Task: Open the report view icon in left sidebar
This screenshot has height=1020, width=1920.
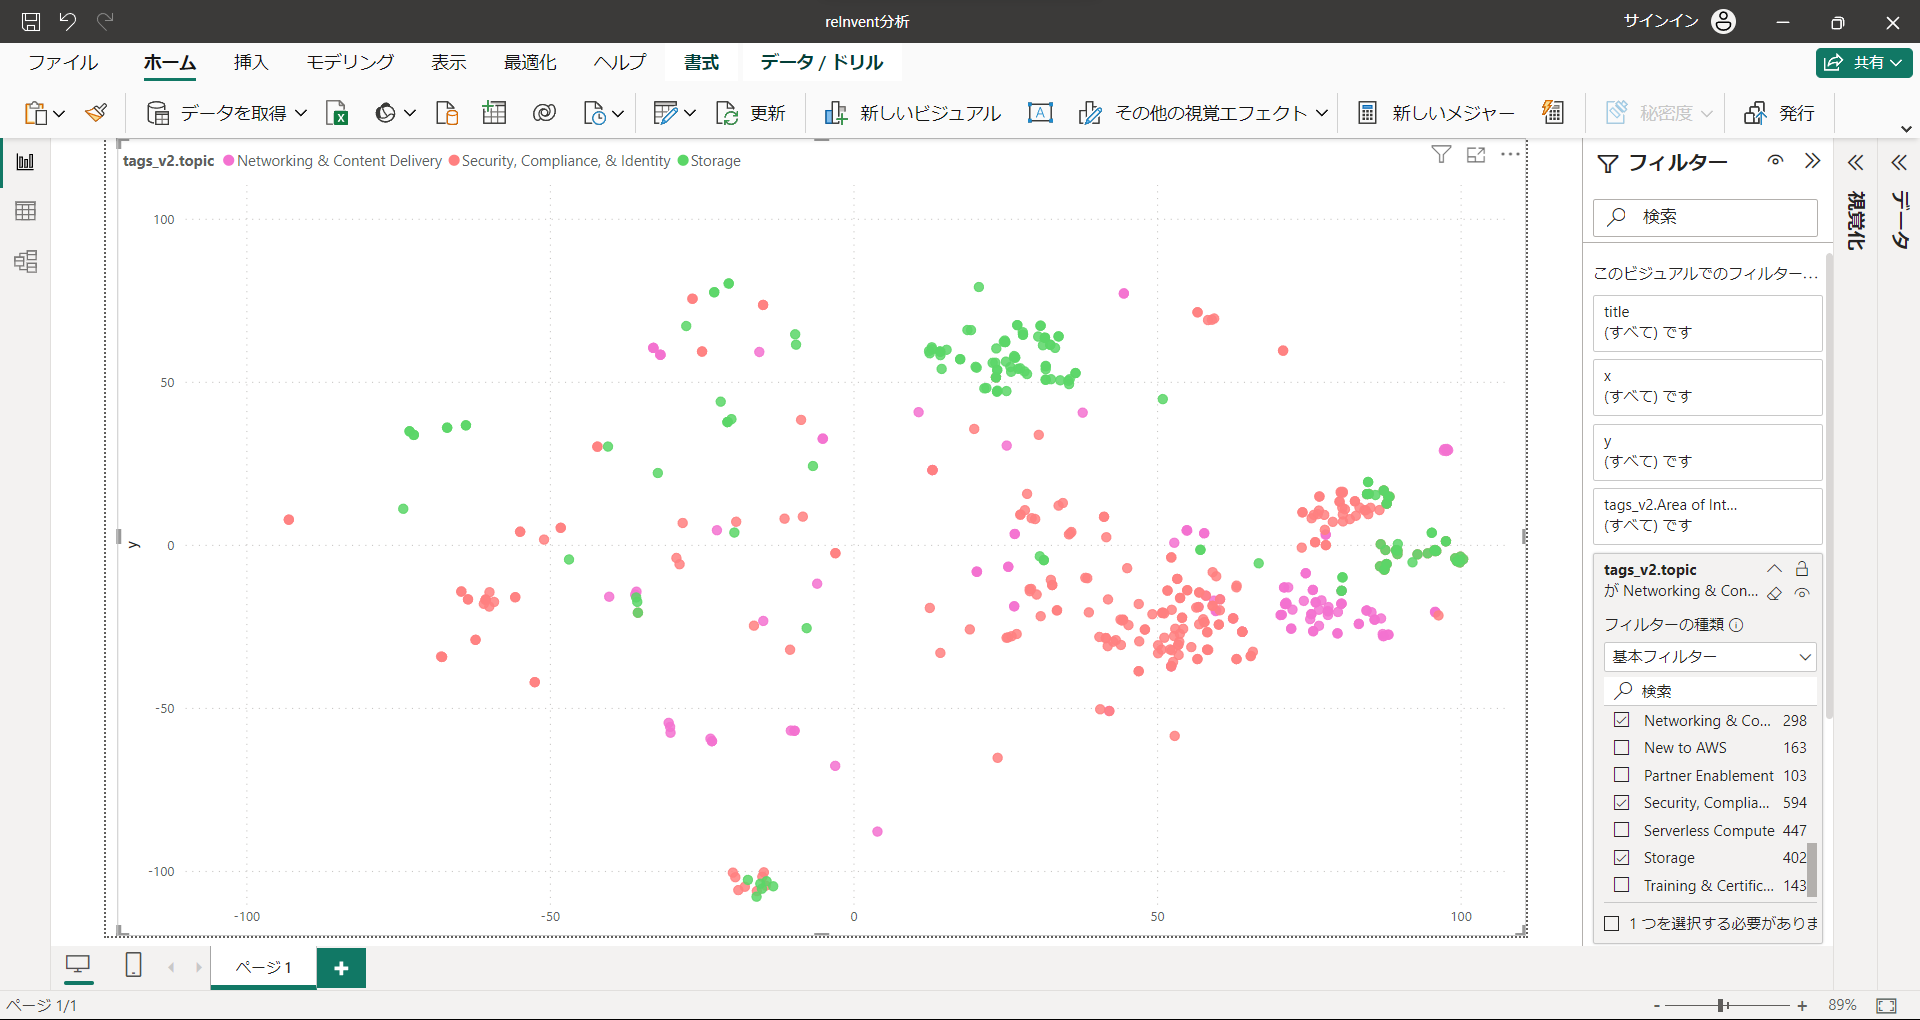Action: coord(26,162)
